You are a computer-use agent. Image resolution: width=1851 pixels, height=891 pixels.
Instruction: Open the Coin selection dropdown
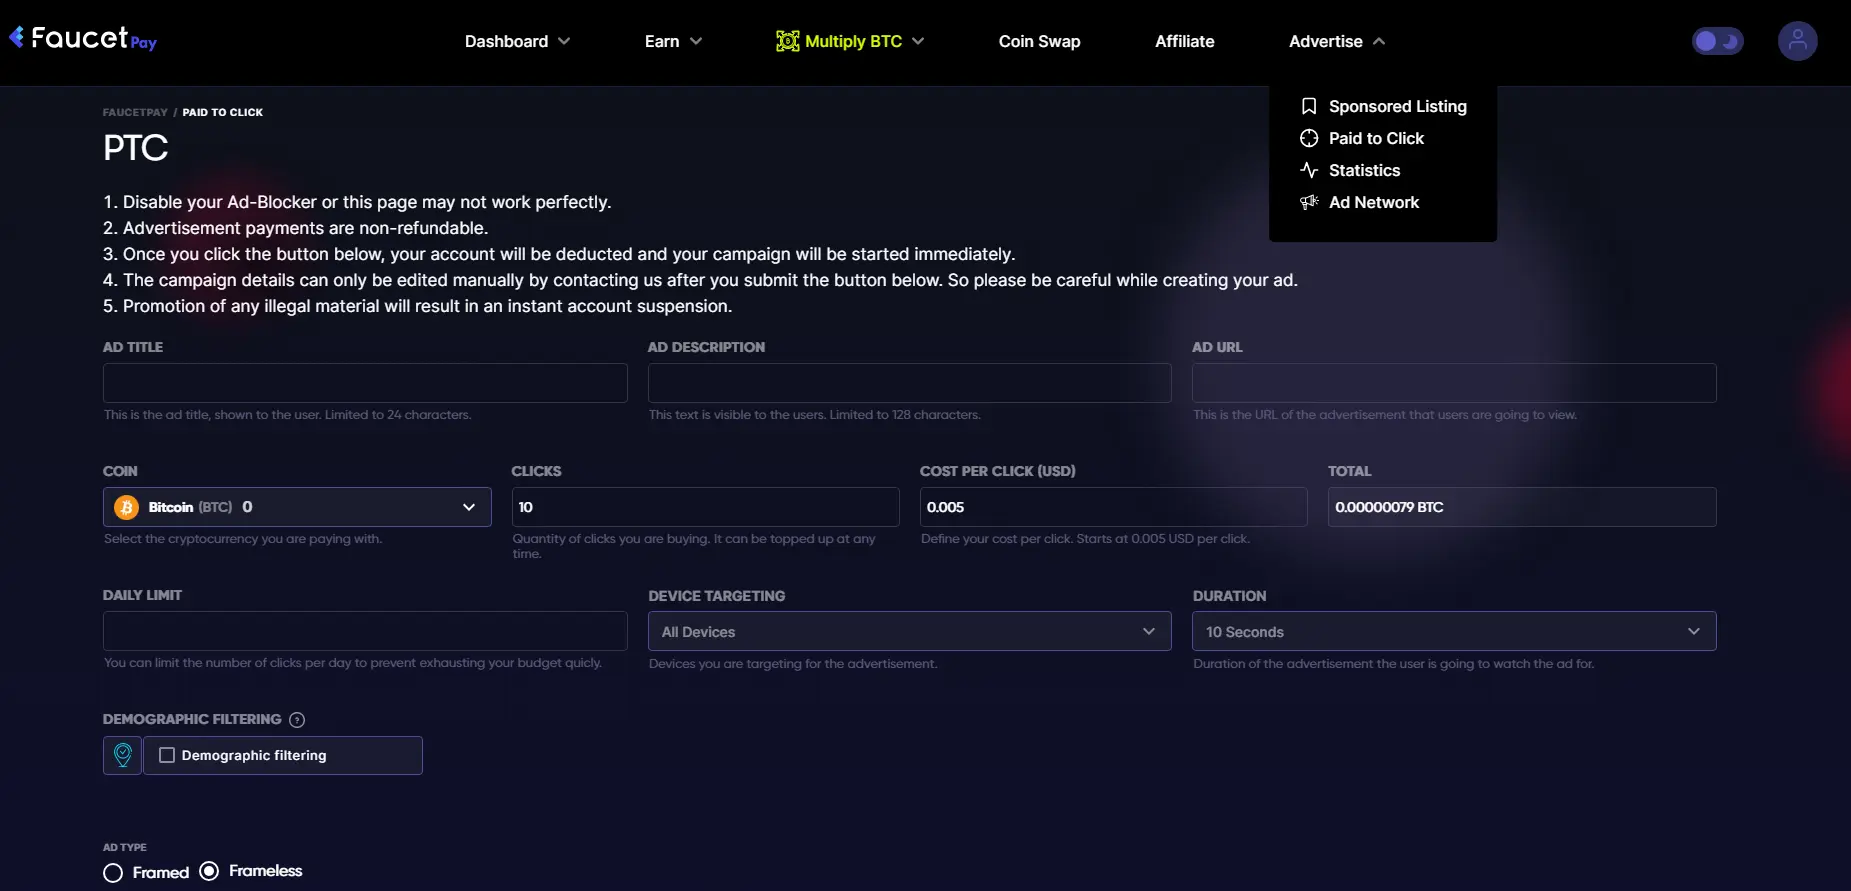[x=297, y=507]
